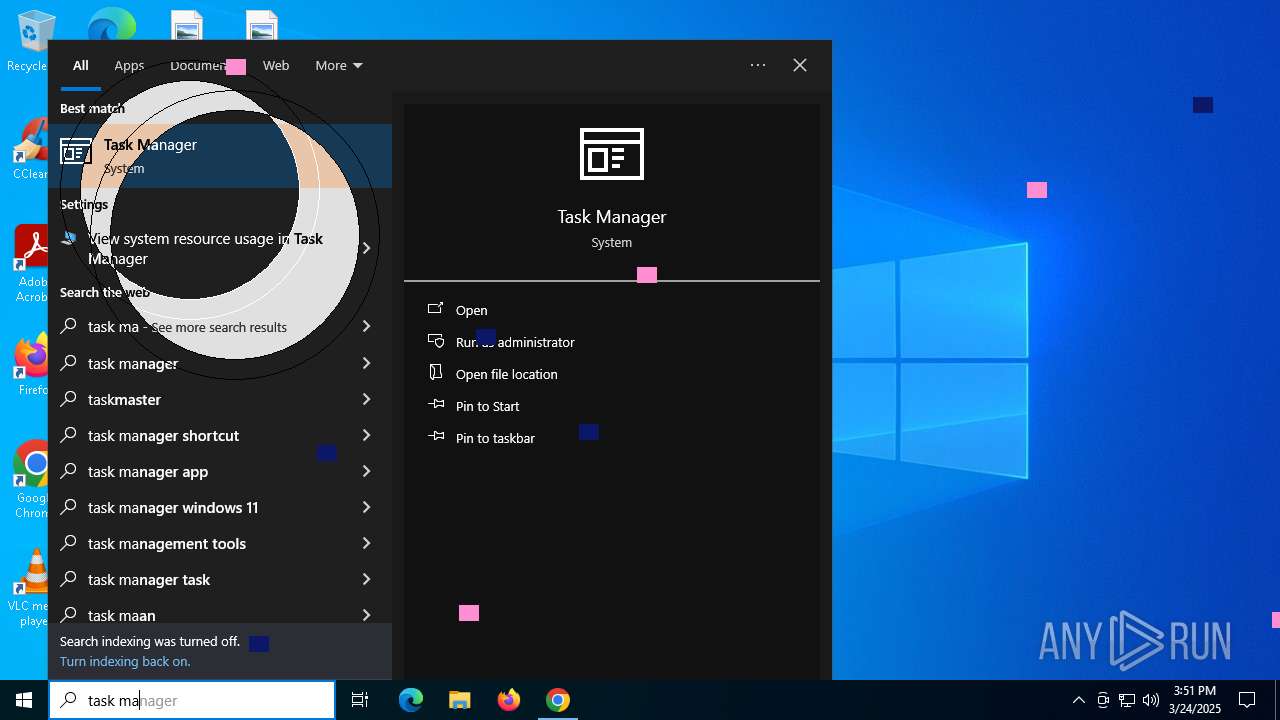Click Run as administrator shield icon
1280x720 pixels.
(x=435, y=341)
